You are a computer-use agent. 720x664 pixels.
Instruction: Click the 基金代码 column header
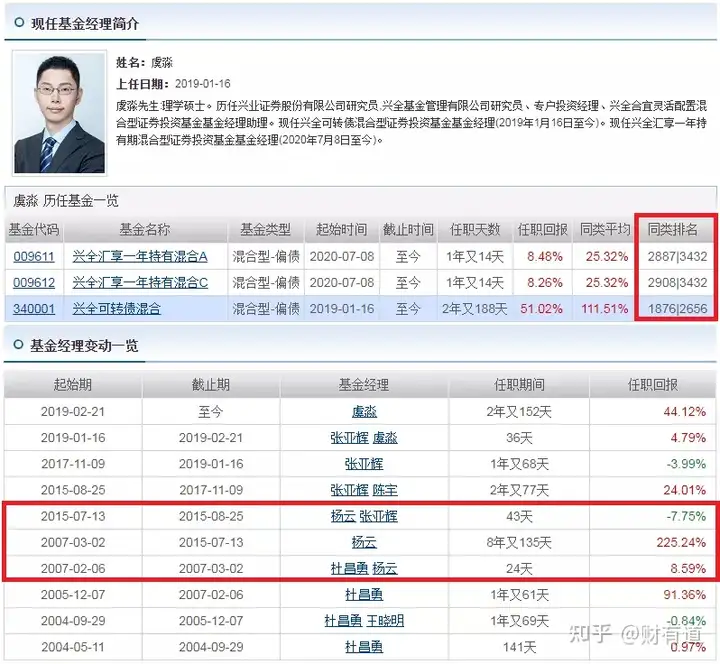[x=34, y=229]
